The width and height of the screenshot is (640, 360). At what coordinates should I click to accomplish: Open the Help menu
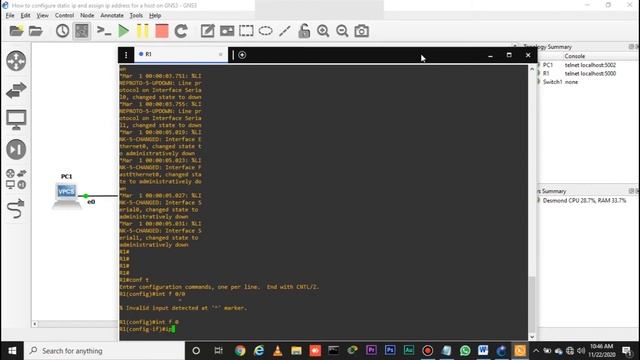[155, 16]
